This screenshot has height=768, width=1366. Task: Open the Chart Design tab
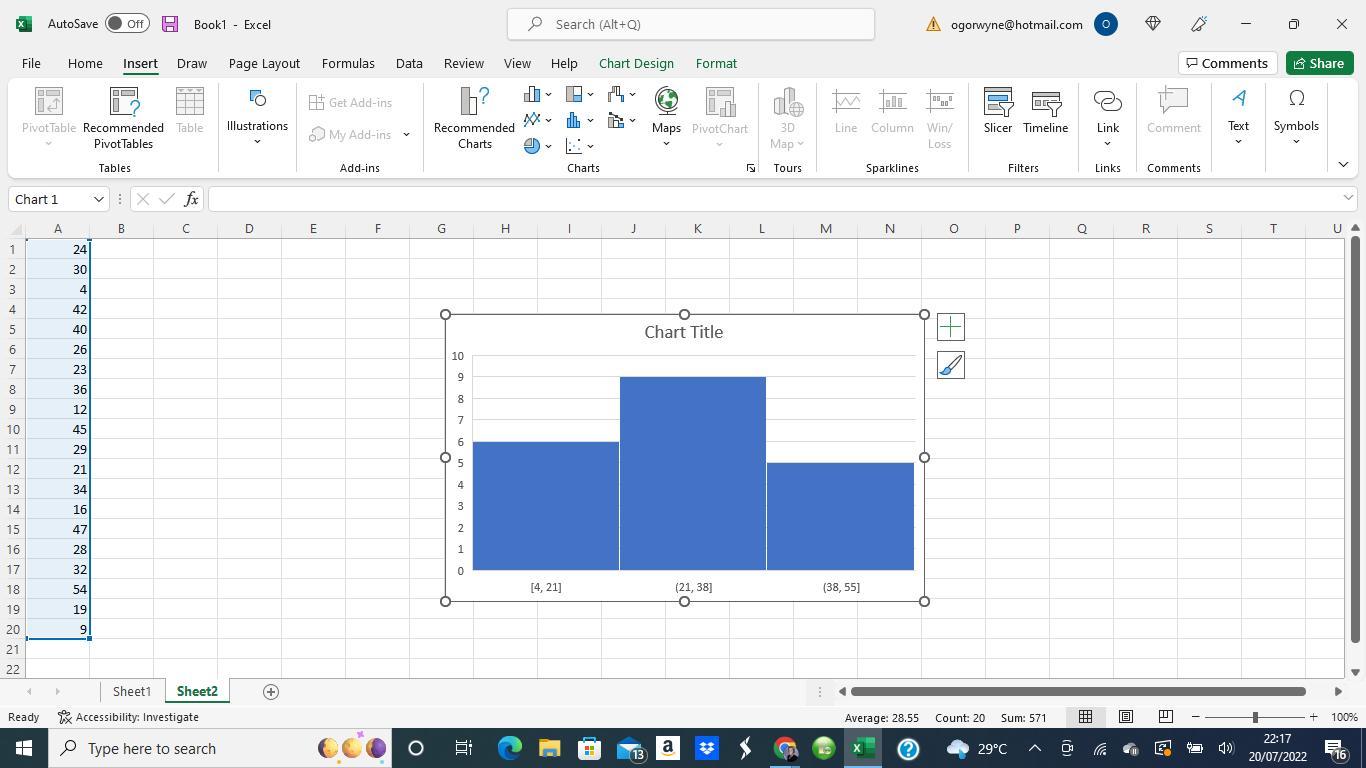click(x=636, y=63)
